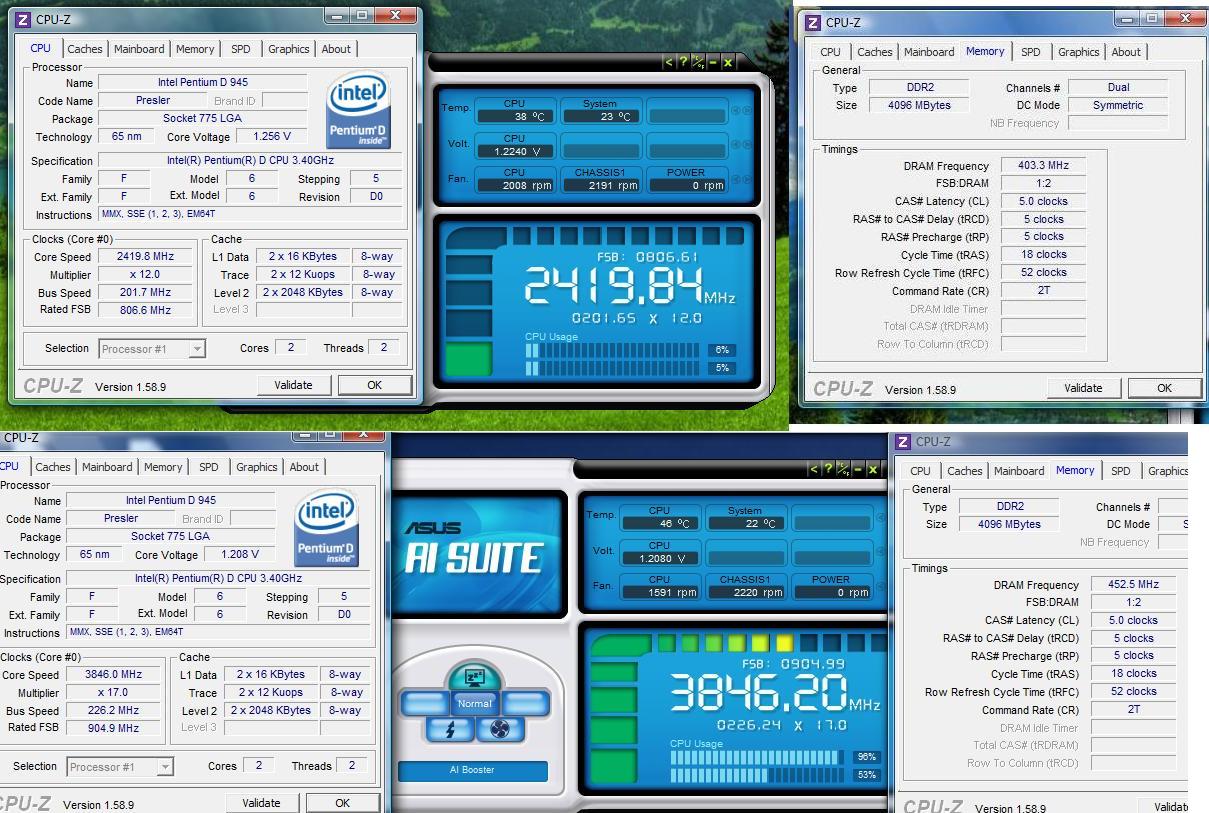Click the AI Booster button in AI Suite
Viewport: 1209px width, 813px height.
473,771
